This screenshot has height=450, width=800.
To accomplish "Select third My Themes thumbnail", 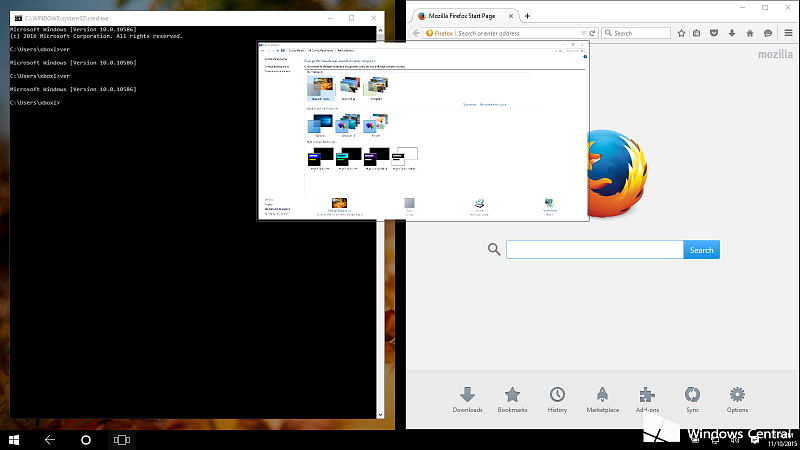I will pyautogui.click(x=377, y=88).
